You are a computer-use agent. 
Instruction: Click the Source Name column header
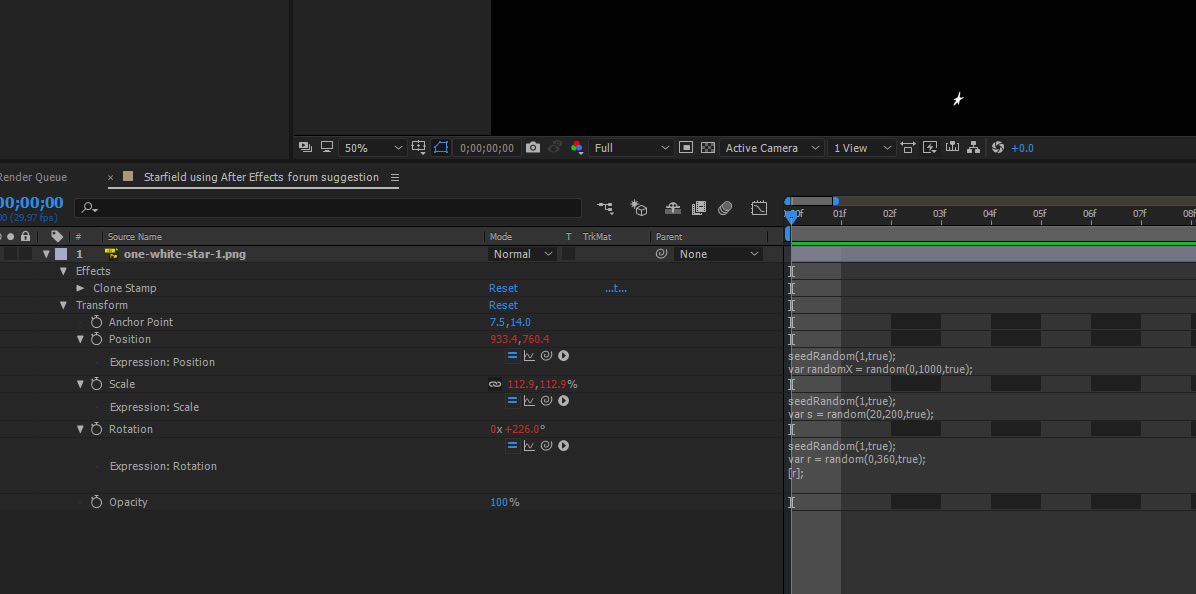tap(135, 236)
